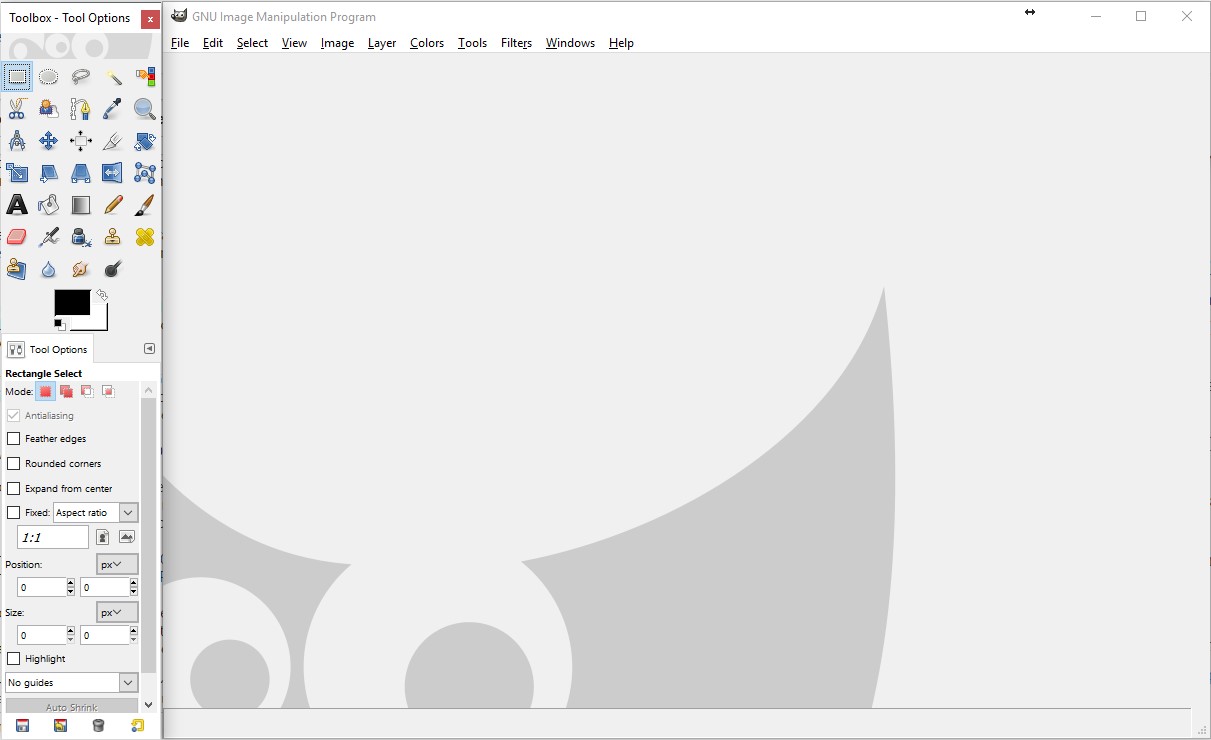This screenshot has width=1211, height=740.
Task: Open the Filters menu
Action: (516, 43)
